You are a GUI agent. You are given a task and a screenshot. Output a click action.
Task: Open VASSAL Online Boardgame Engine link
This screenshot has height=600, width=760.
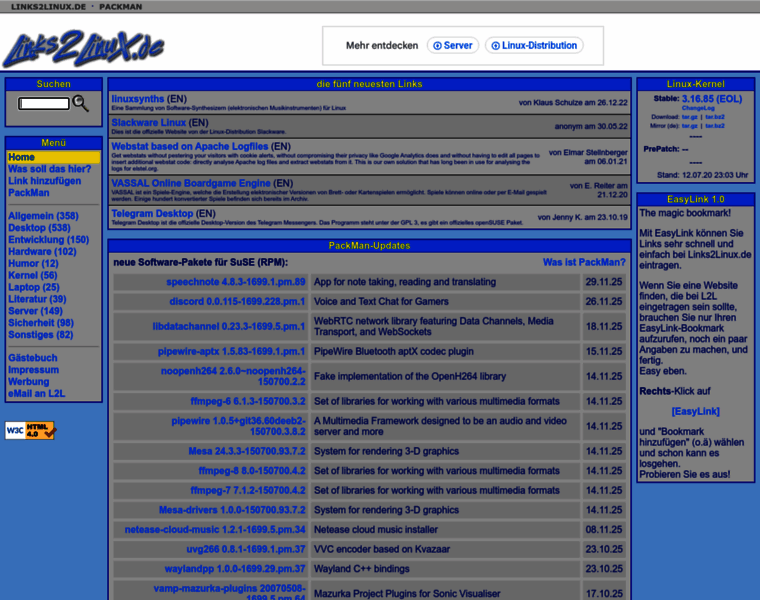tap(190, 183)
